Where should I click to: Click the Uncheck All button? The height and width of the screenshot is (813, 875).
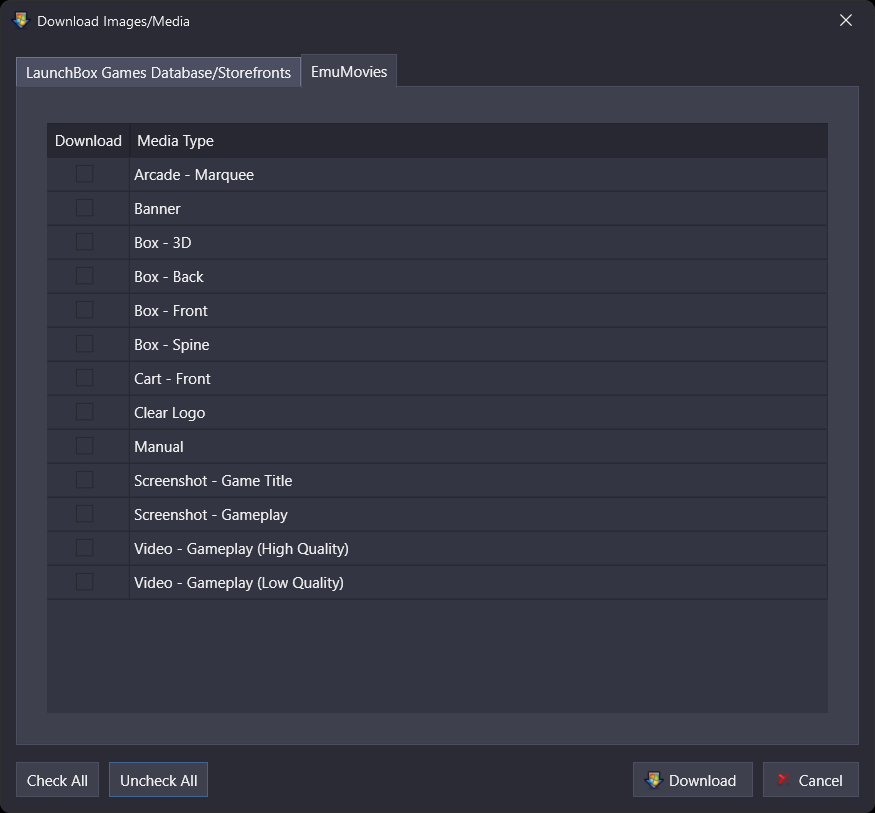(x=158, y=780)
